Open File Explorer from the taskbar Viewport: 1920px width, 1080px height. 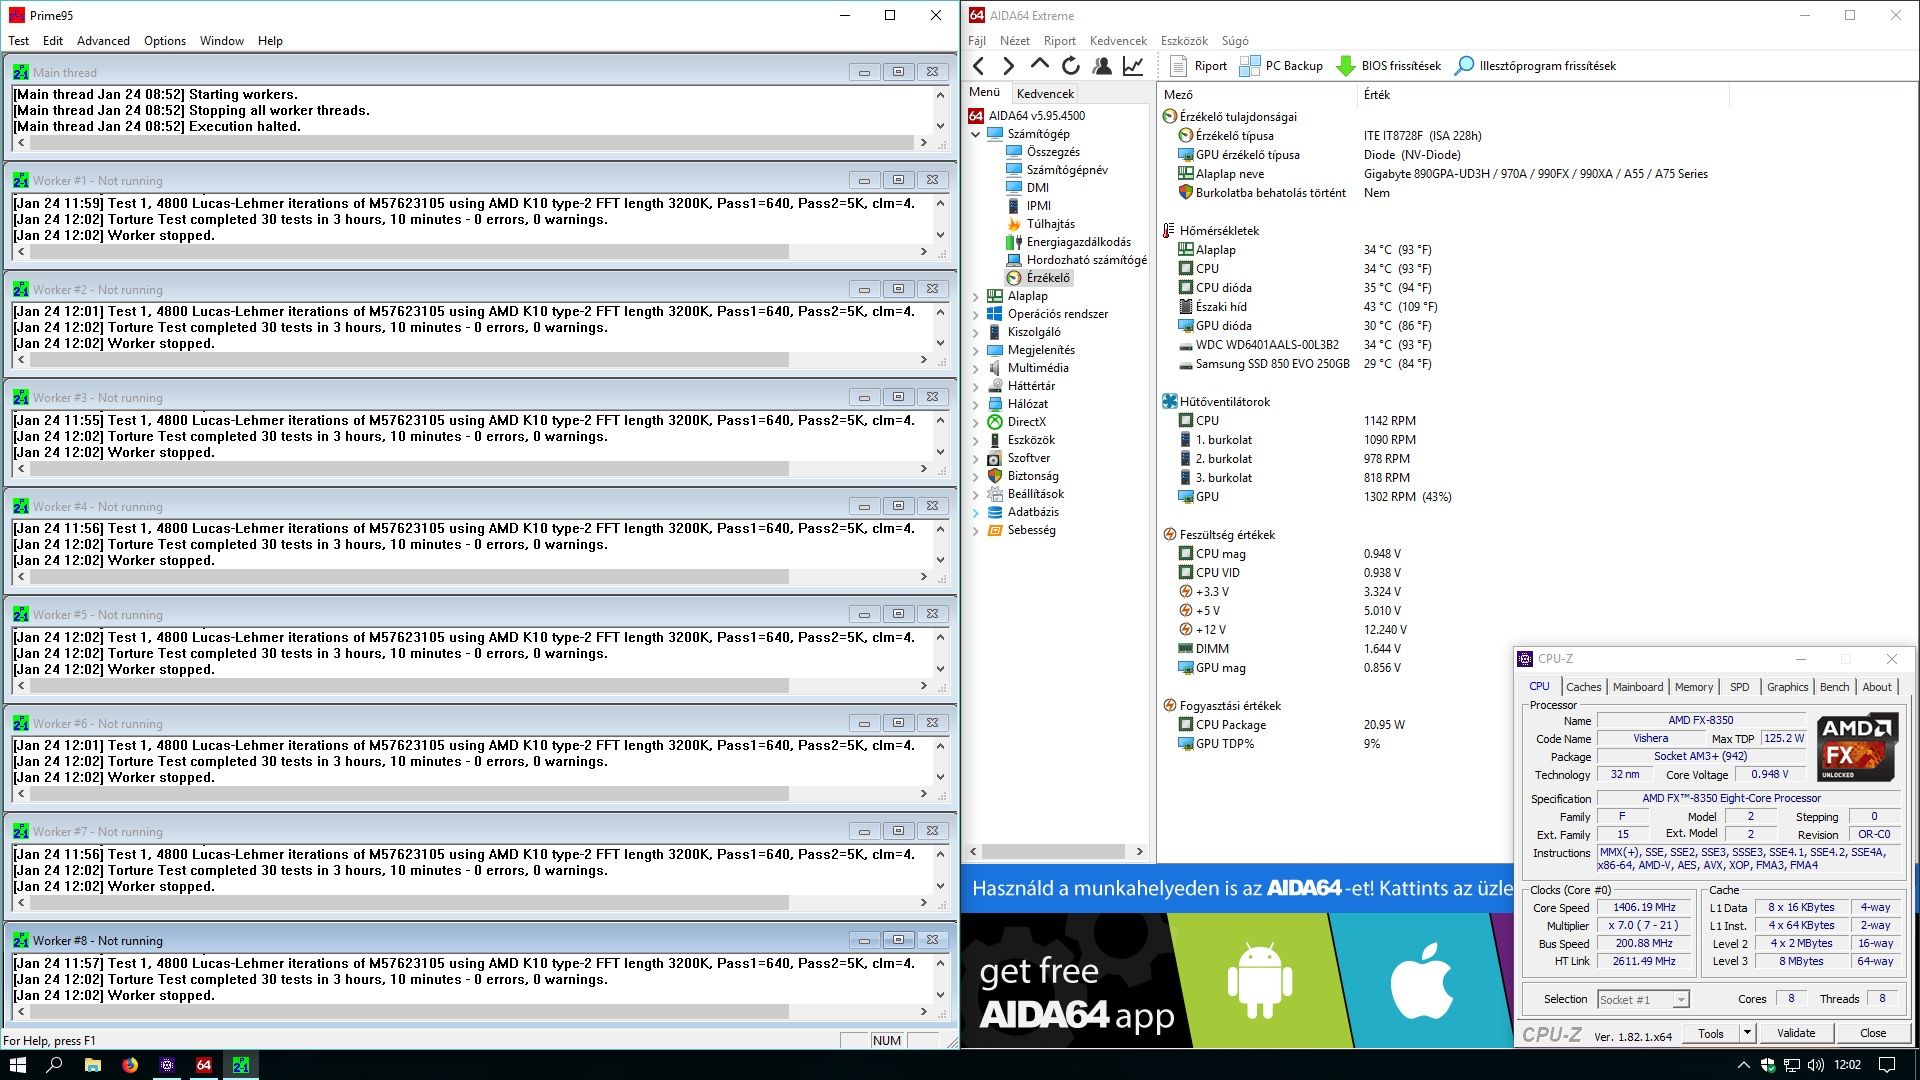[92, 1065]
